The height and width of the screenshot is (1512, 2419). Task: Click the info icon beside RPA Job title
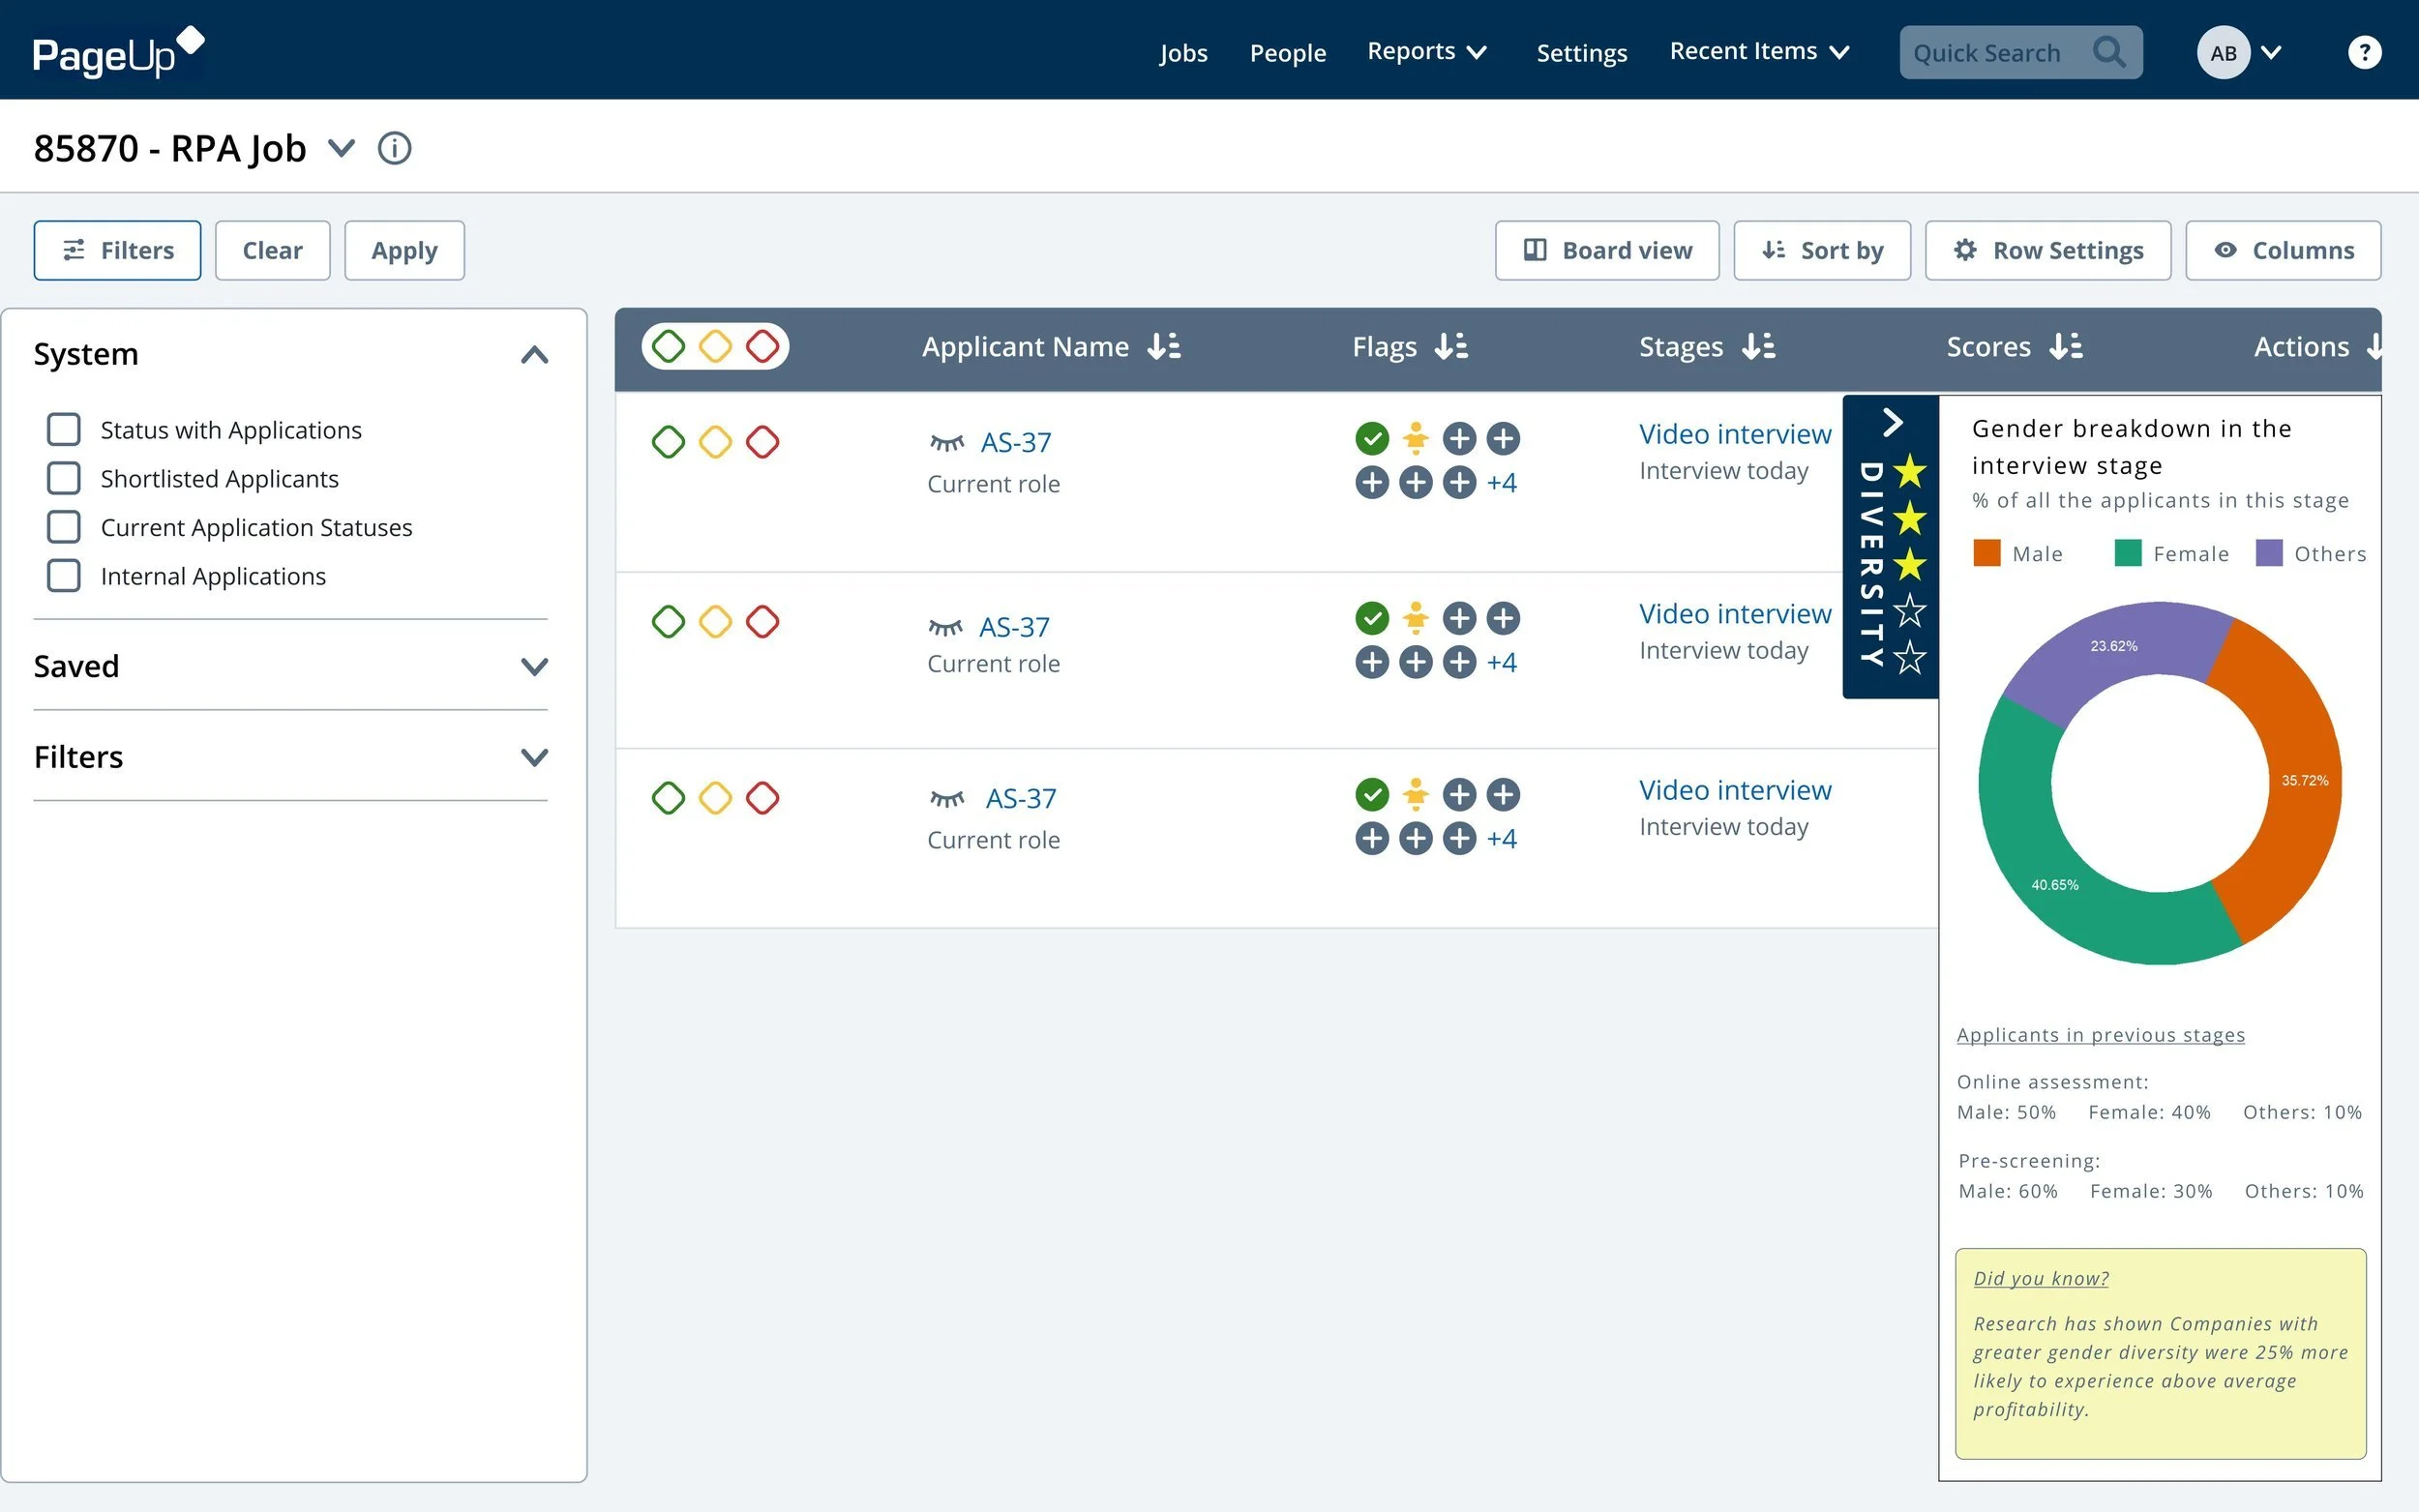[x=394, y=148]
